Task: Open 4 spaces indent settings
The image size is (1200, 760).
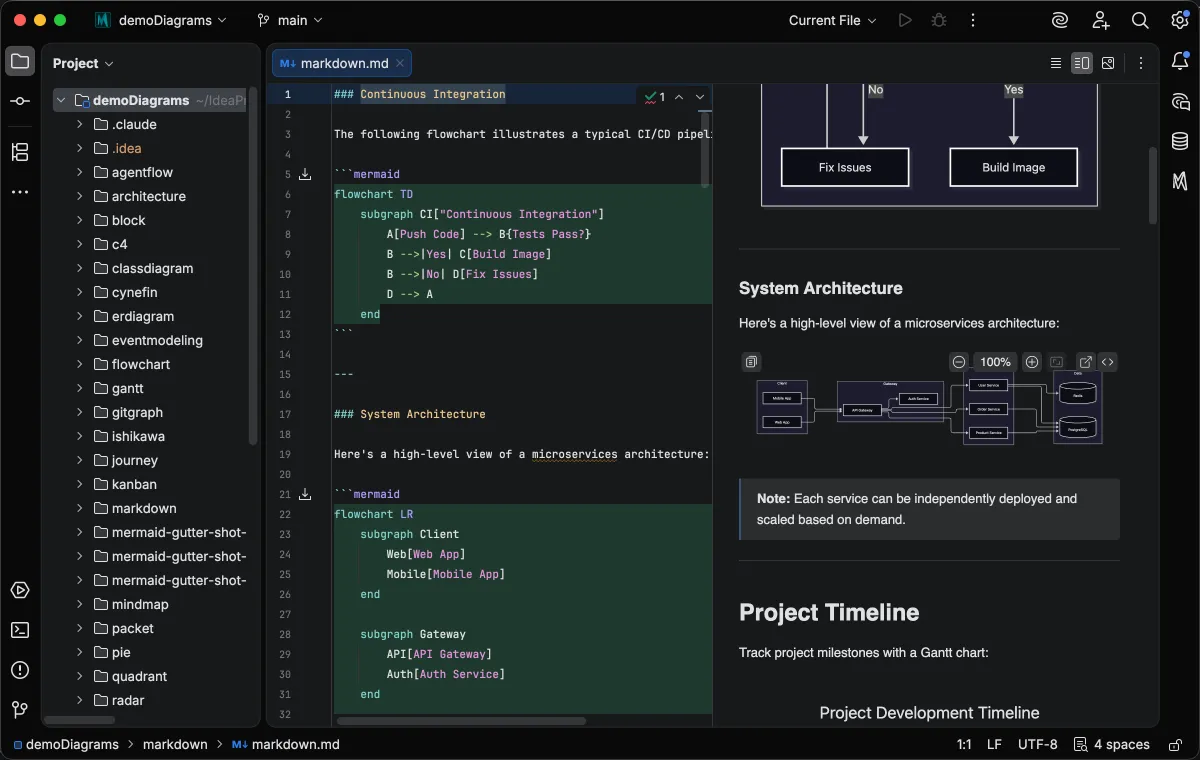Action: click(x=1111, y=744)
